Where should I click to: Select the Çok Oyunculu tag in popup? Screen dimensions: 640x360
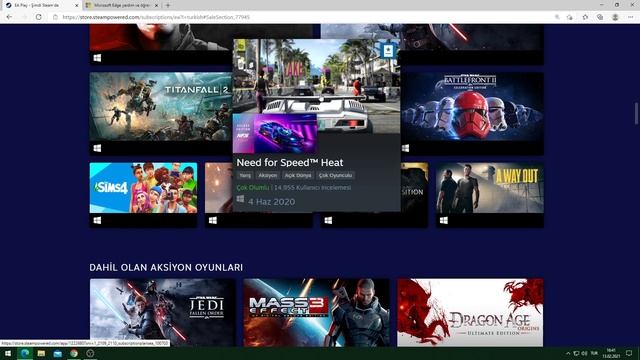click(x=335, y=175)
